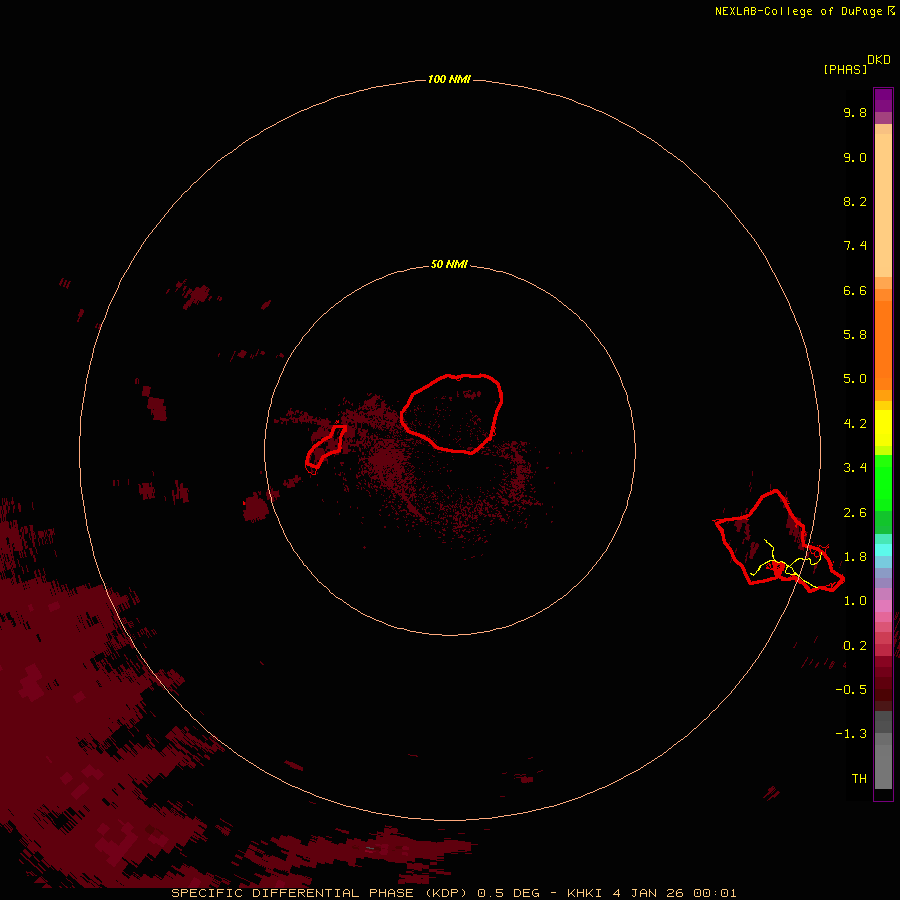Click the 5.0 value on the color scale
The width and height of the screenshot is (900, 900).
pos(855,379)
